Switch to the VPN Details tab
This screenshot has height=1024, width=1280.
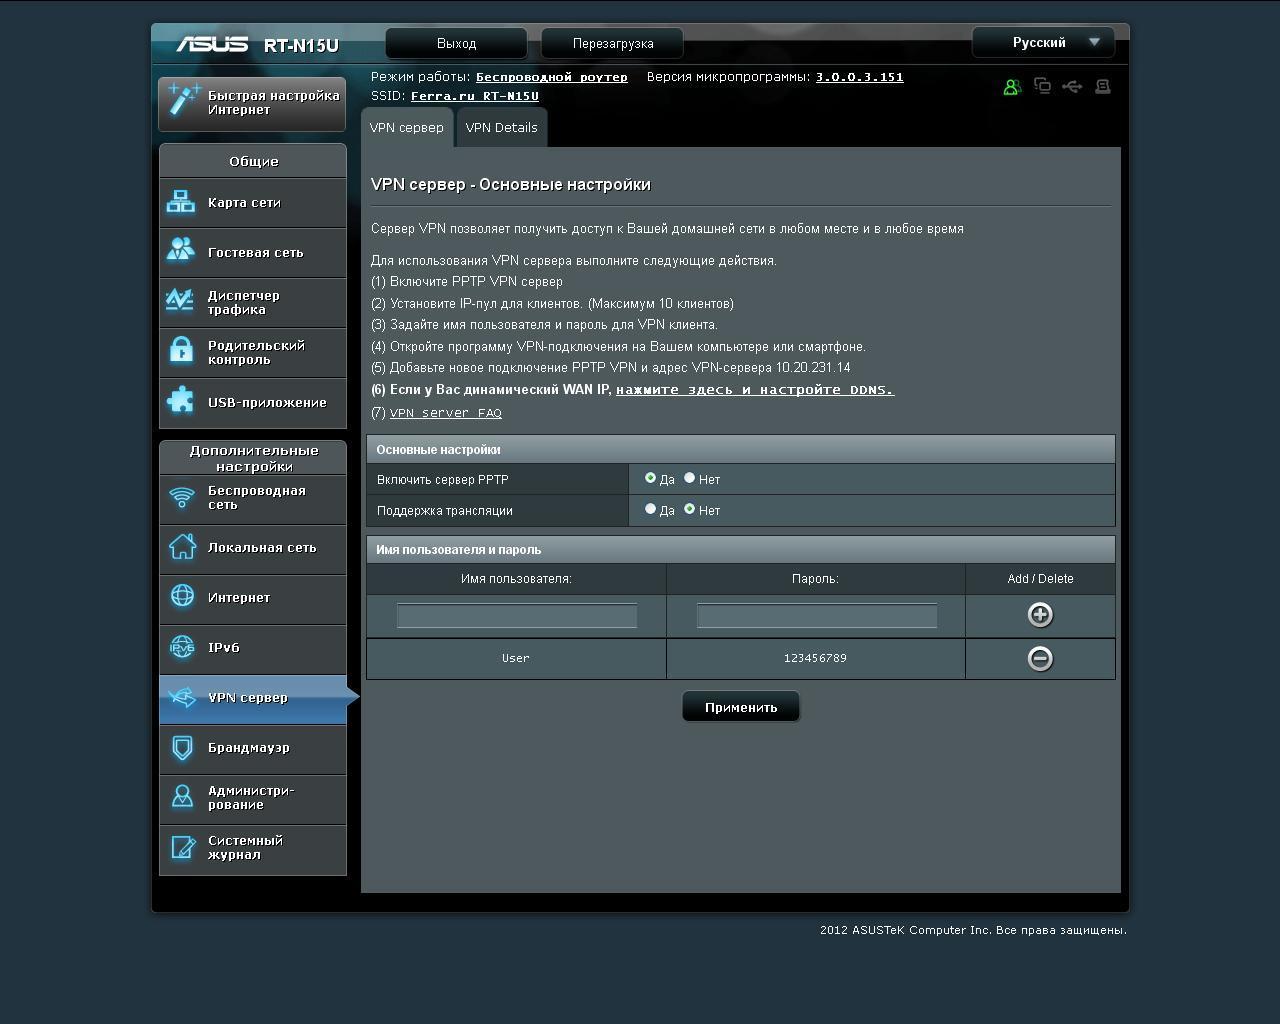(501, 128)
